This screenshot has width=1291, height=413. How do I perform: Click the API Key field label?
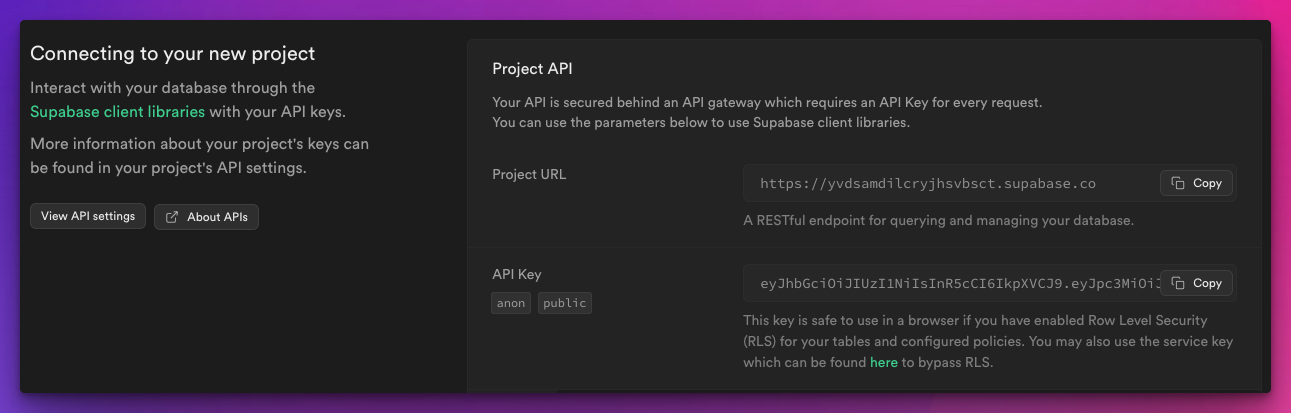pyautogui.click(x=517, y=274)
